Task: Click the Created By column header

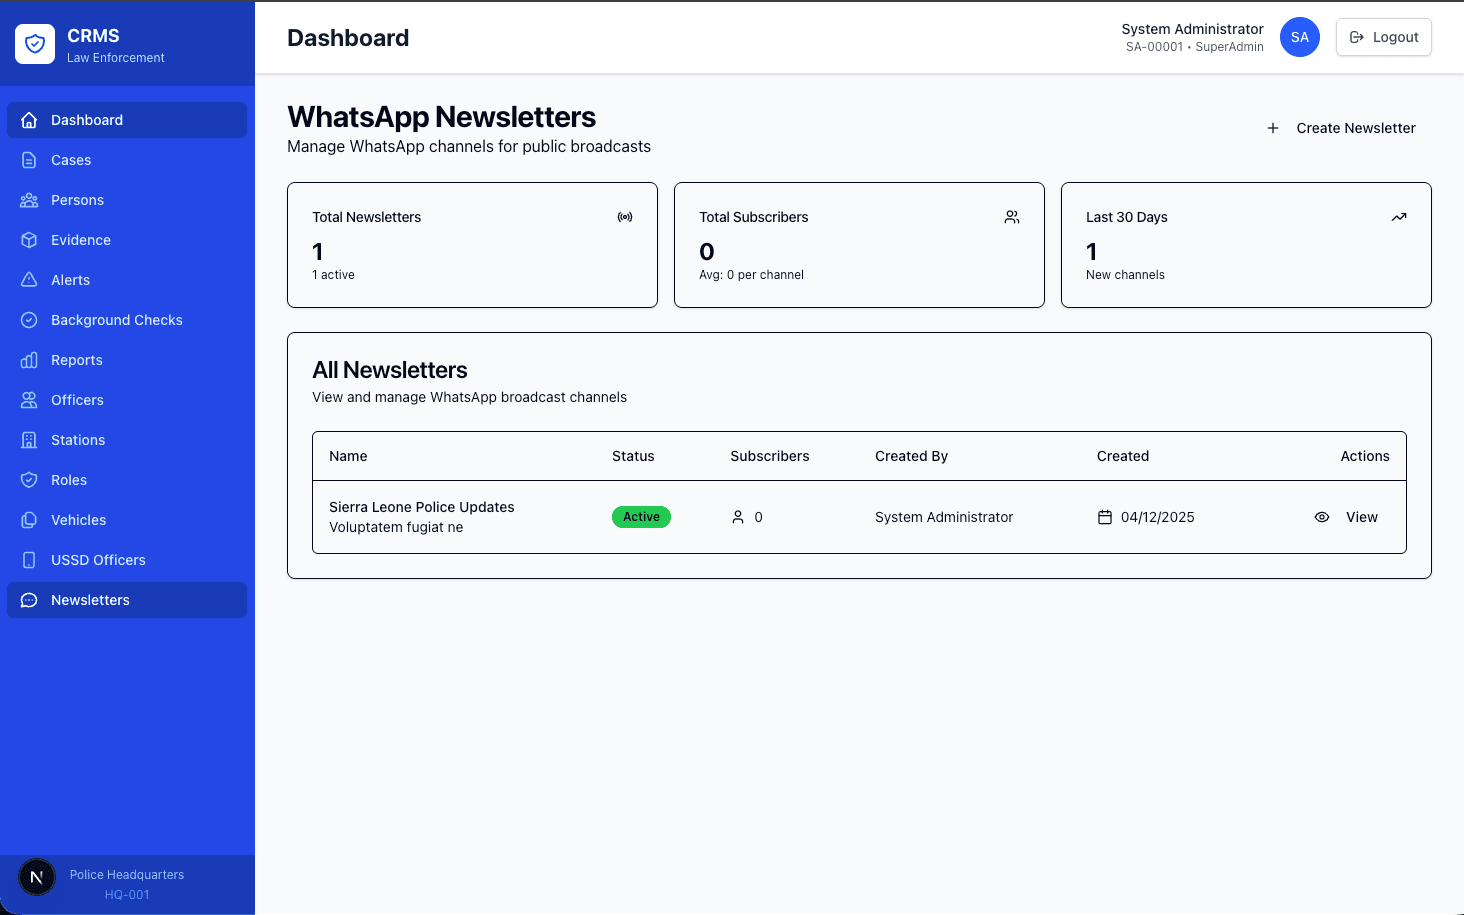Action: pos(911,456)
